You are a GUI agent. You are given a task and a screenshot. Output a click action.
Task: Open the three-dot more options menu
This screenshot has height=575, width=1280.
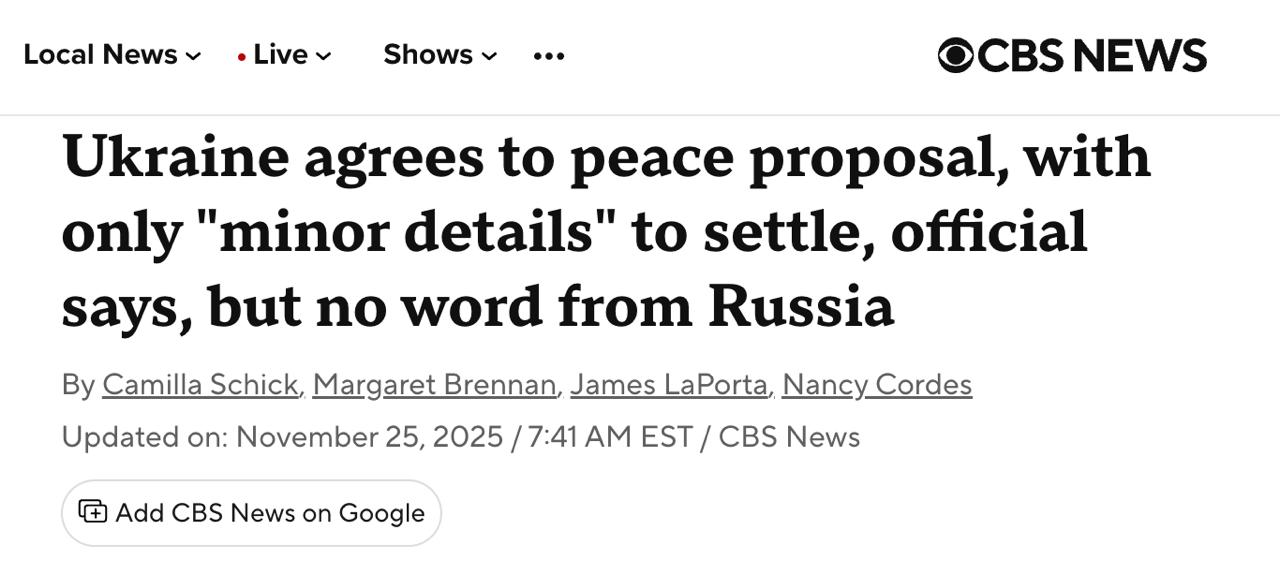(549, 56)
